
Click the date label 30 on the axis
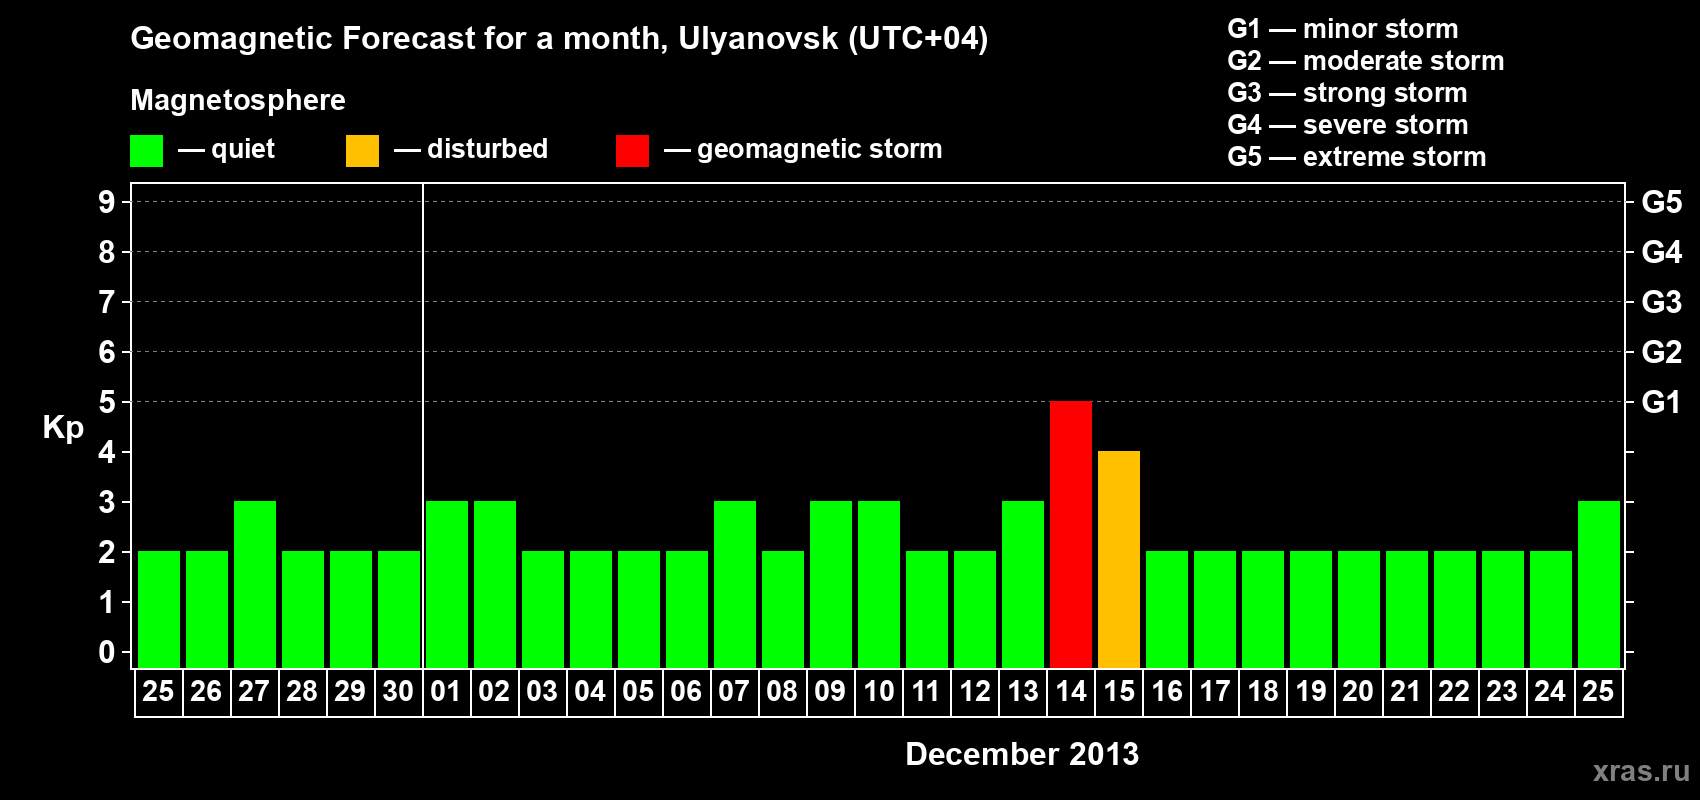[x=398, y=692]
